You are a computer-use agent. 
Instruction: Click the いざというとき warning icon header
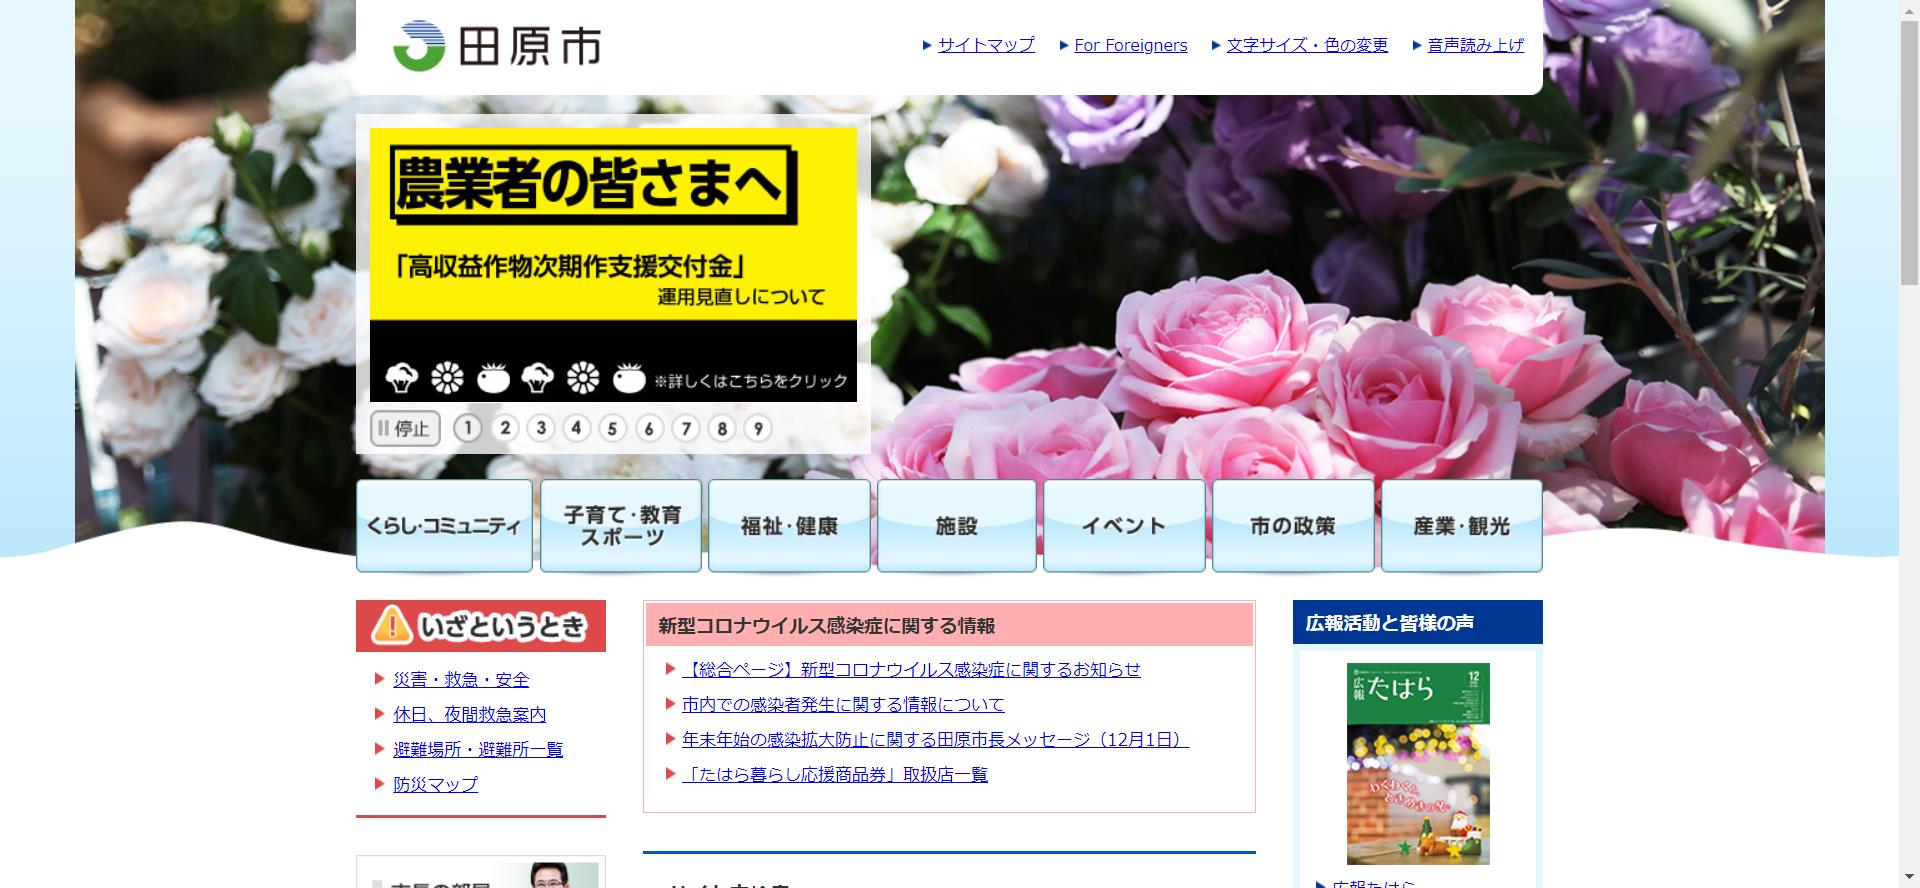pos(481,626)
